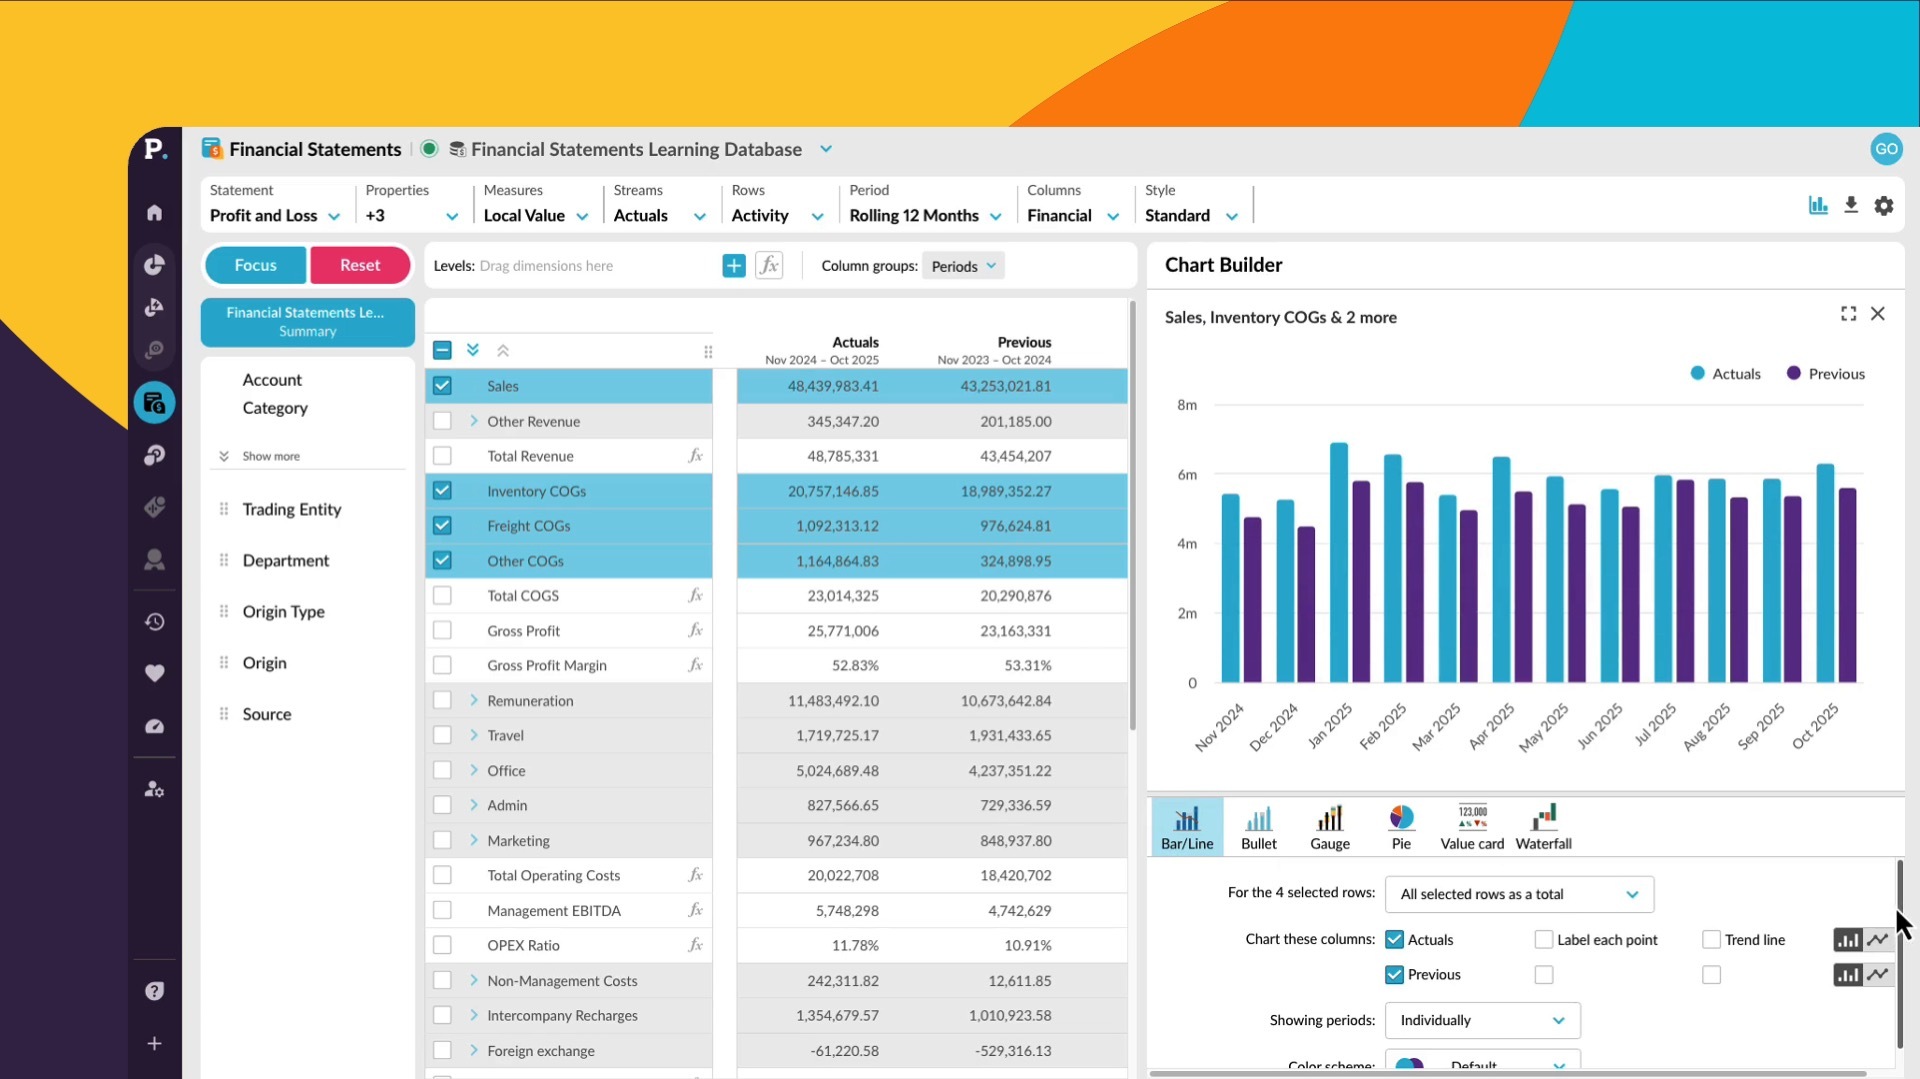
Task: Click the download export icon
Action: [1851, 205]
